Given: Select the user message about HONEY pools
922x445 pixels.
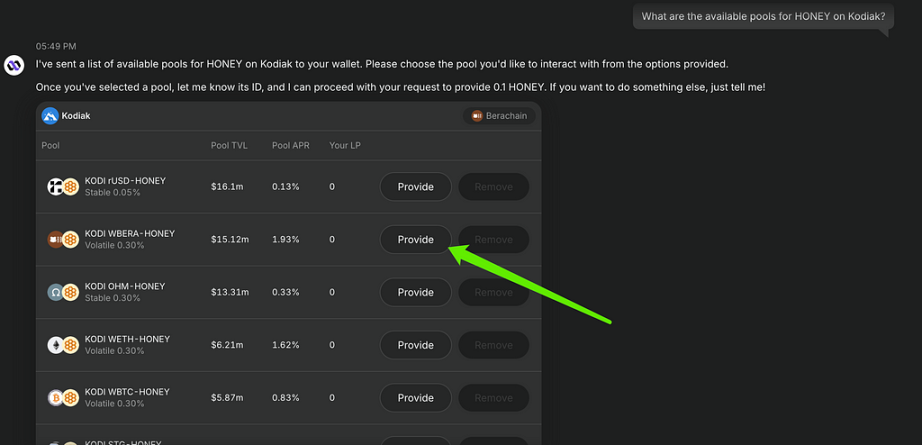Looking at the screenshot, I should (x=763, y=16).
